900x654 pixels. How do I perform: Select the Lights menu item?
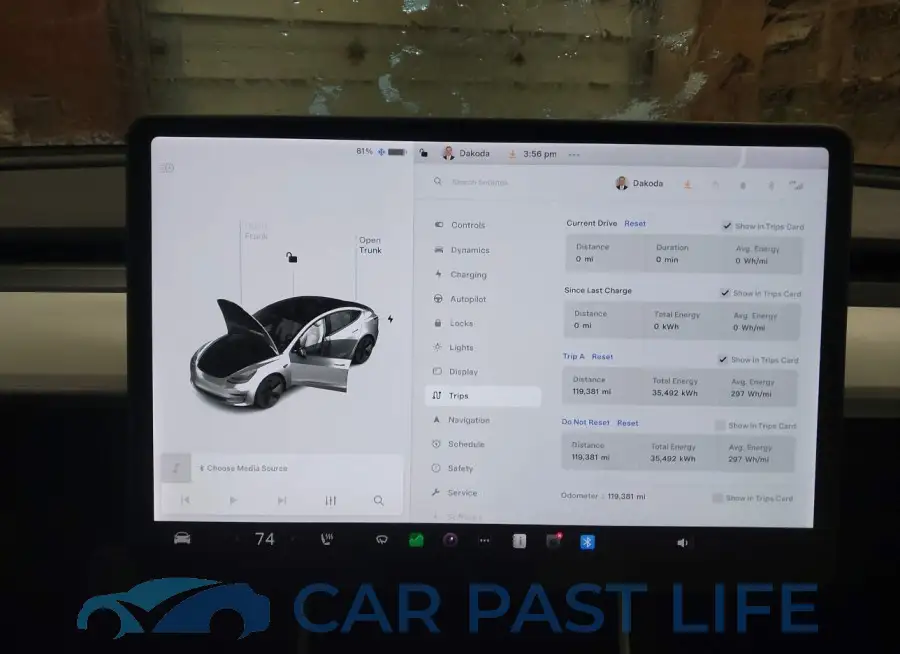tap(453, 347)
